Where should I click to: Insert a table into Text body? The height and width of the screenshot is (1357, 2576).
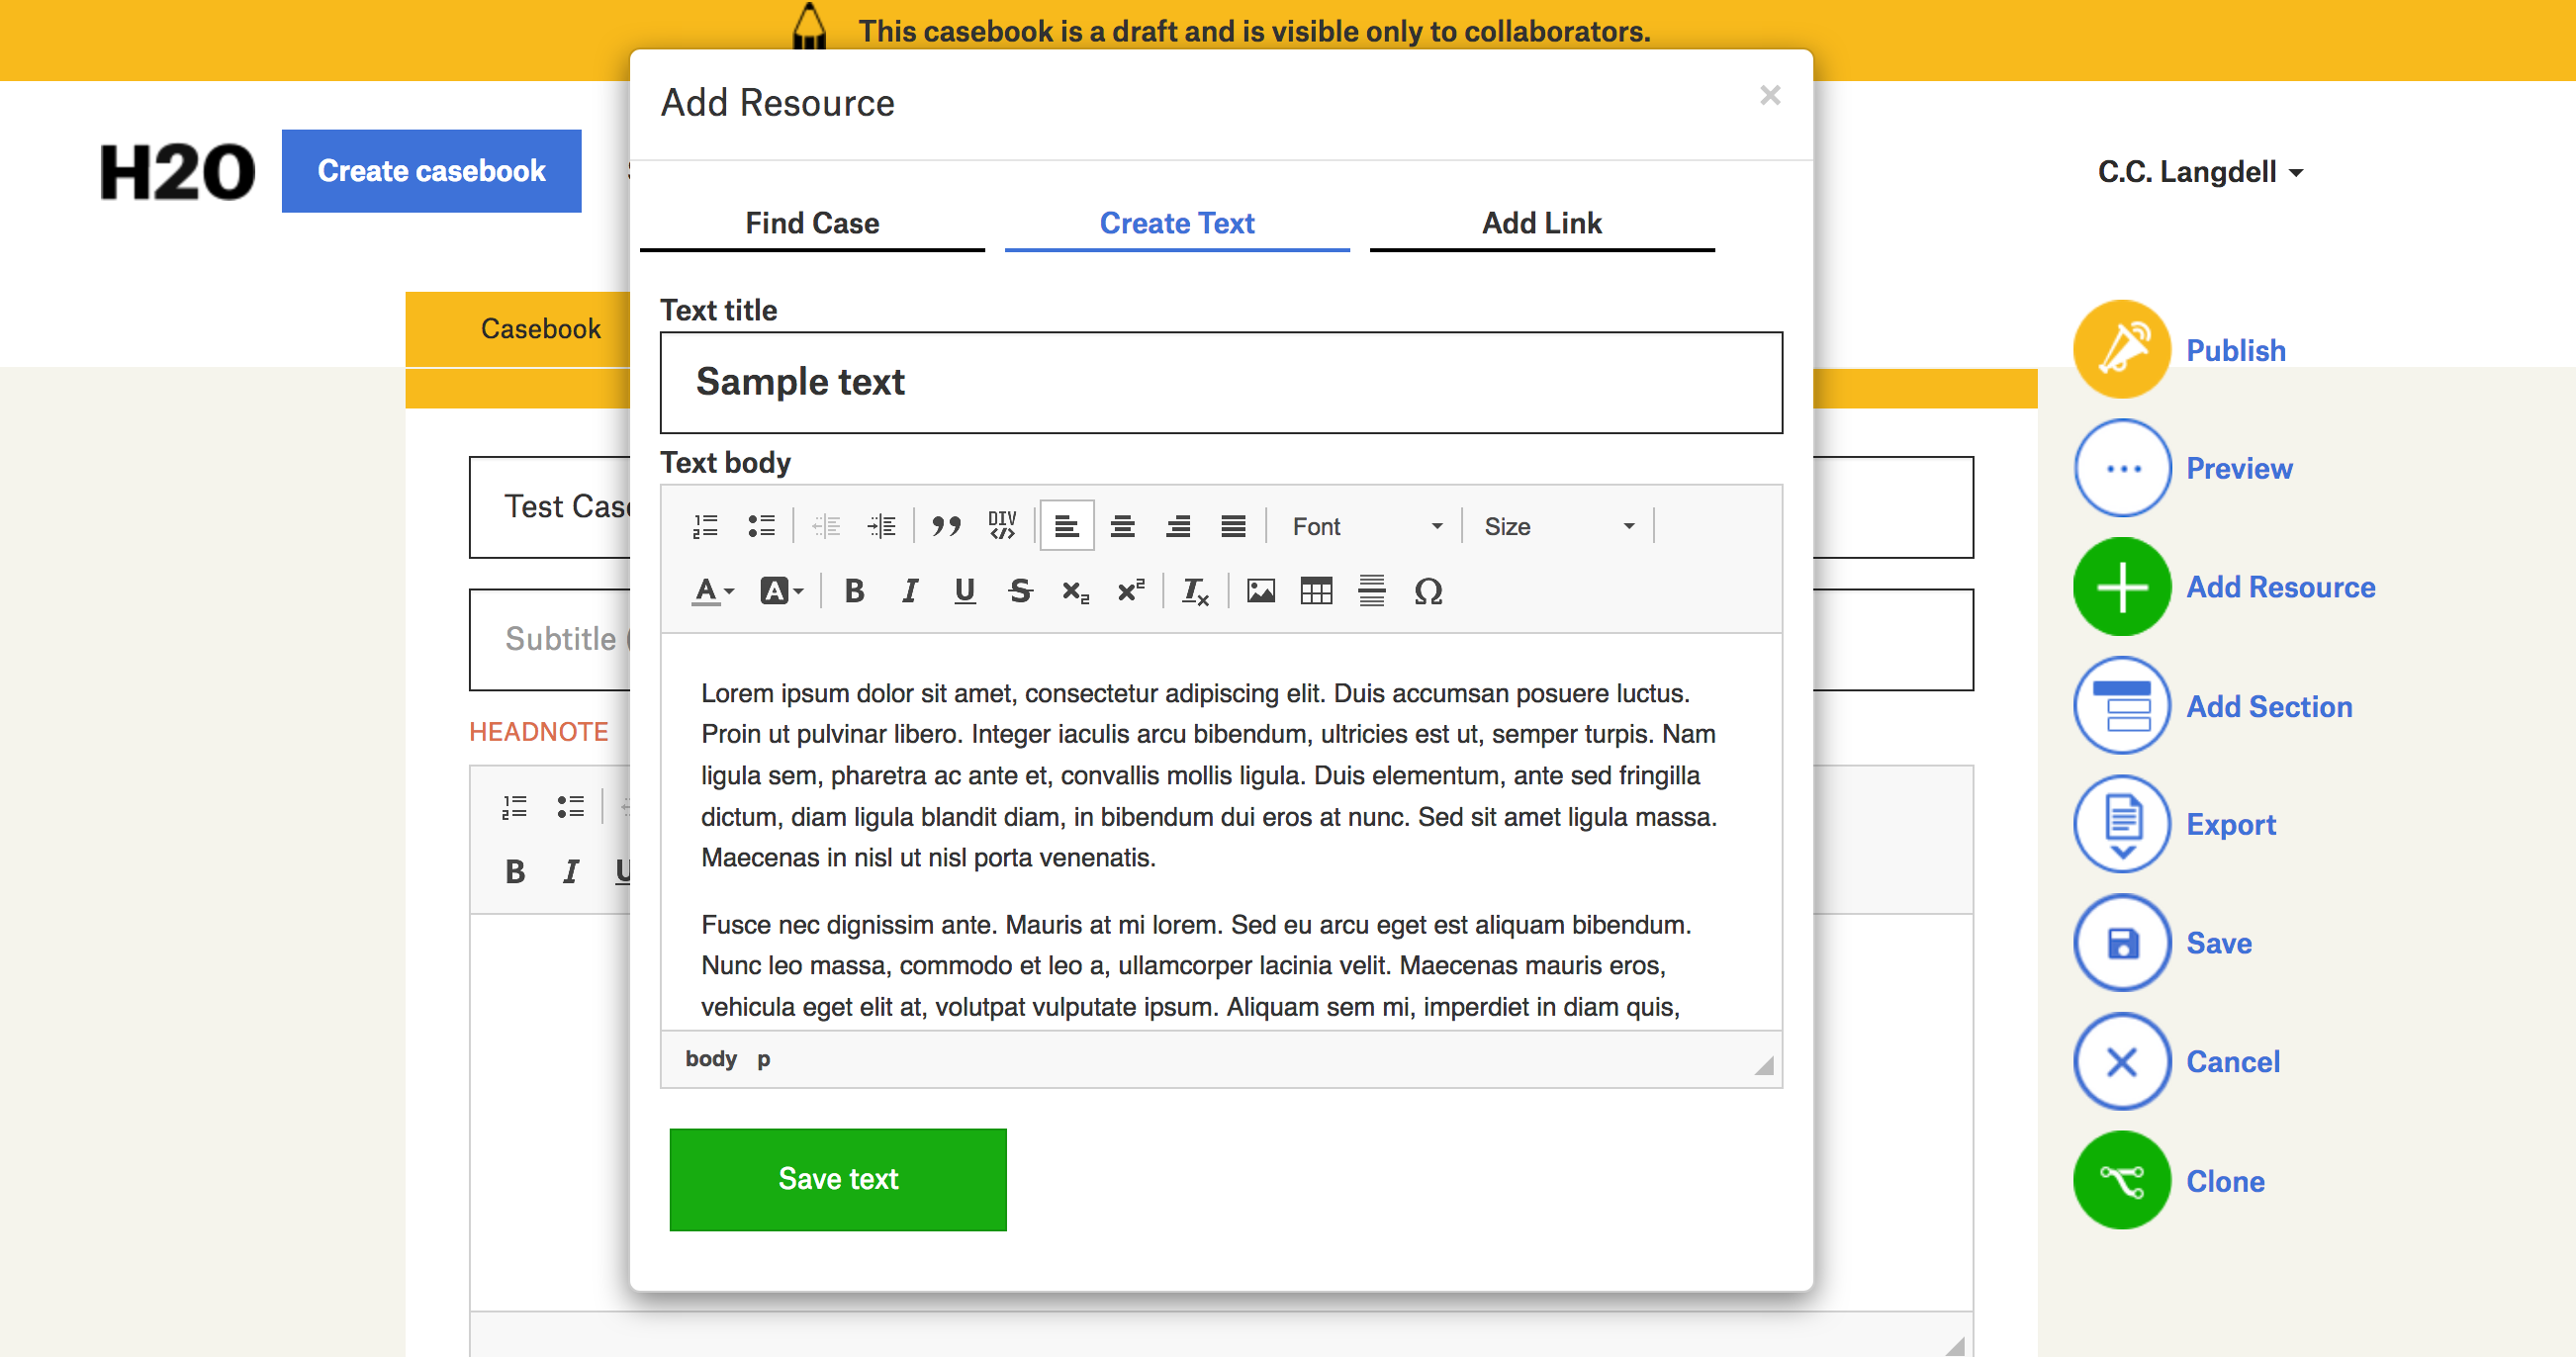tap(1316, 591)
